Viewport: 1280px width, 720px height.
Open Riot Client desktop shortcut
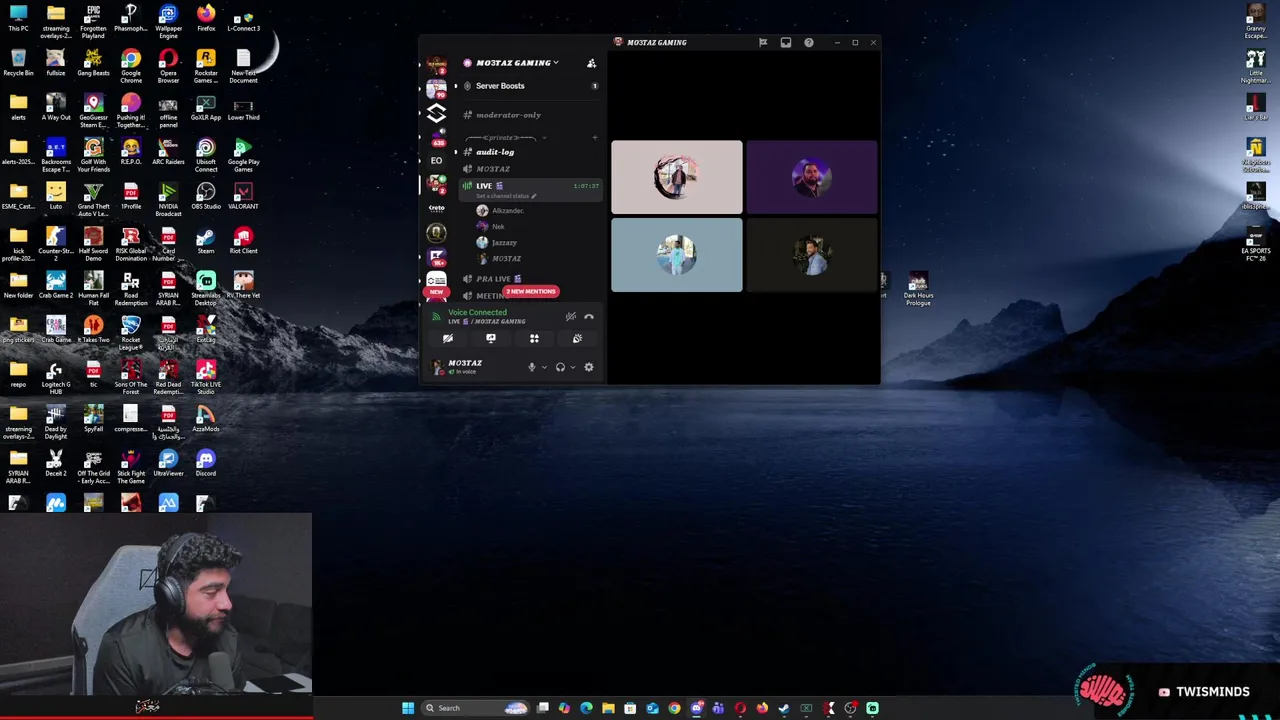click(x=243, y=239)
